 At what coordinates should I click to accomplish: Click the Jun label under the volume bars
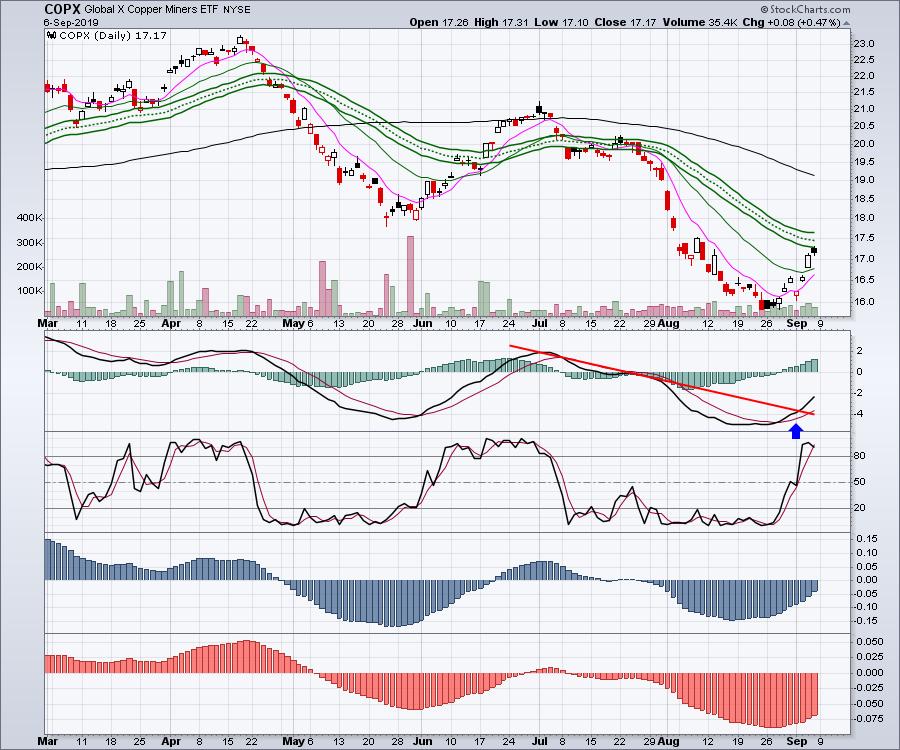[422, 323]
